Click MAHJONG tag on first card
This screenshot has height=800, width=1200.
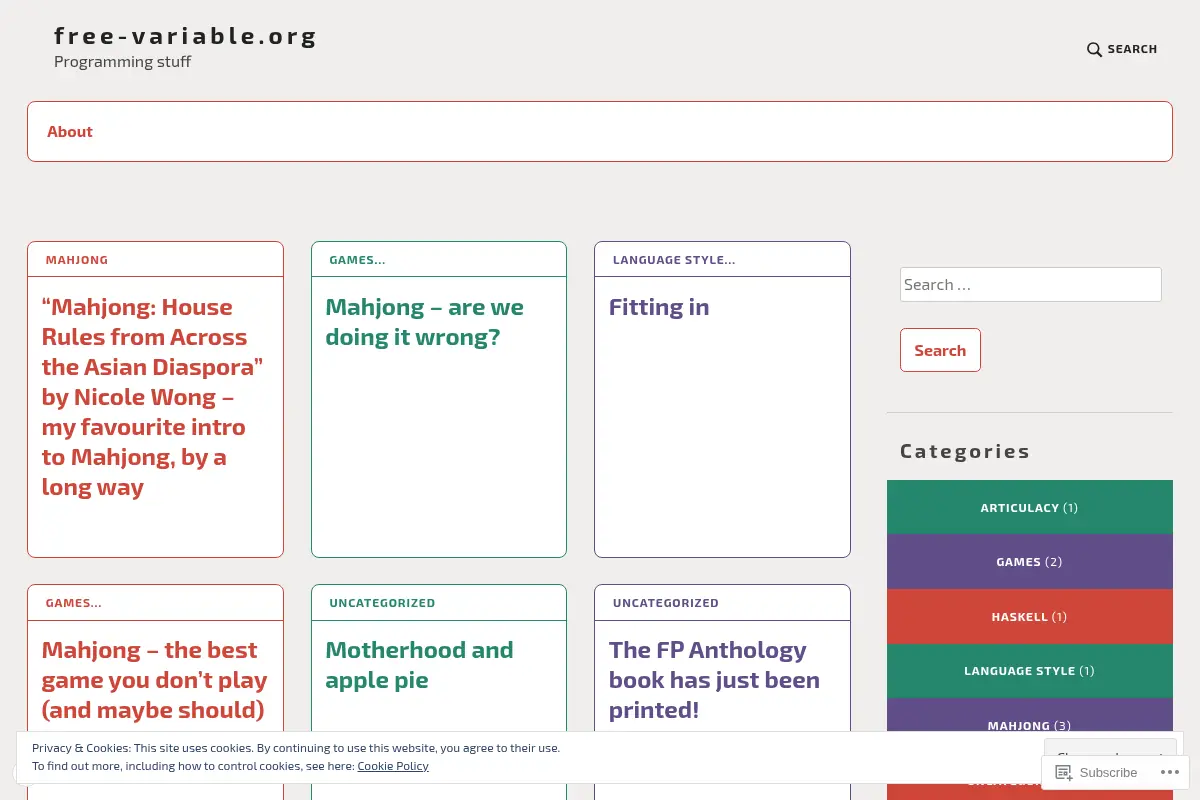[77, 260]
